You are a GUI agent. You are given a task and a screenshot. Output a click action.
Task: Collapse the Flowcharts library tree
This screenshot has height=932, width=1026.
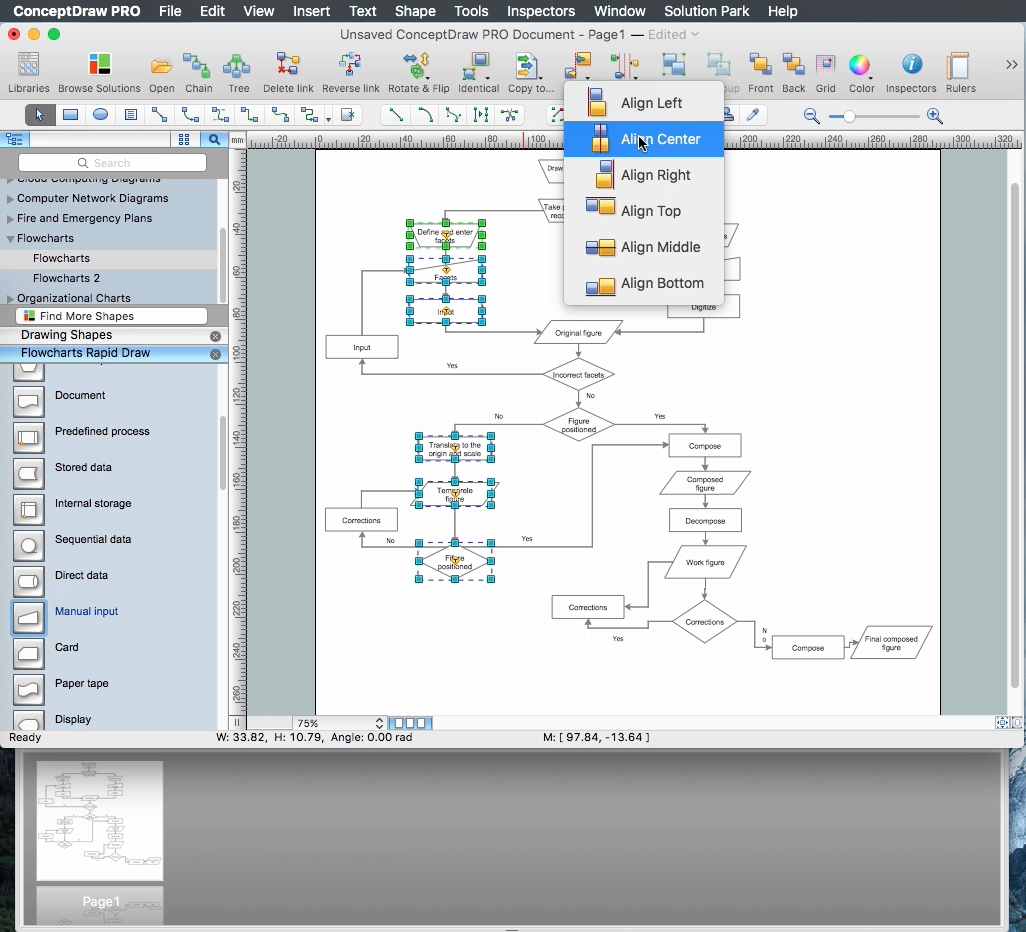(11, 239)
